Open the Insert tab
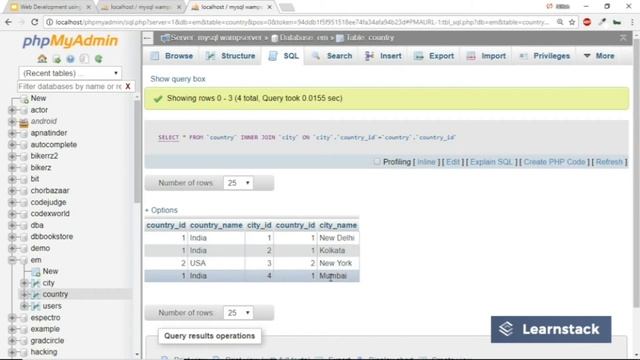The height and width of the screenshot is (360, 640). (383, 56)
